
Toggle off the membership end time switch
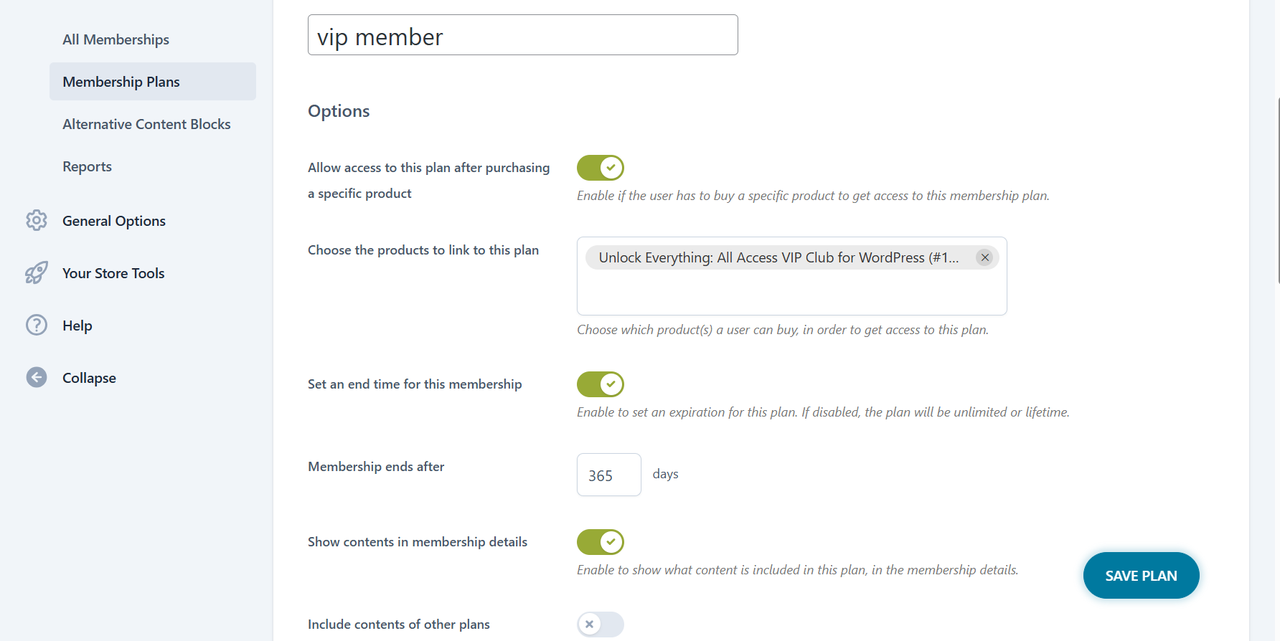600,384
